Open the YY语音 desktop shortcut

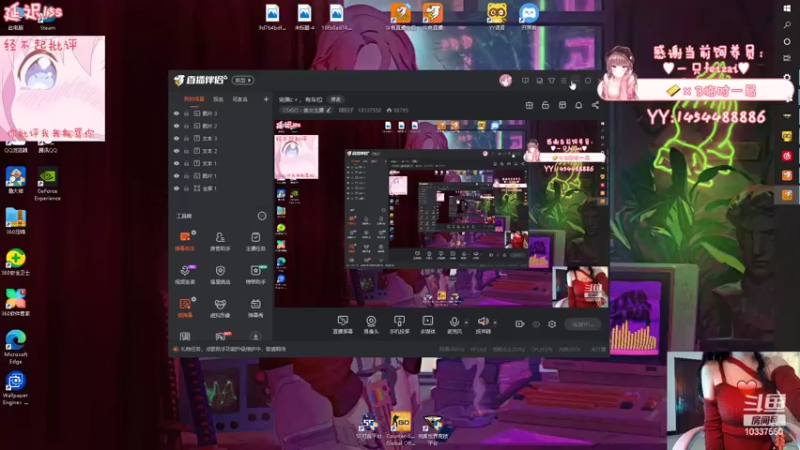point(496,17)
